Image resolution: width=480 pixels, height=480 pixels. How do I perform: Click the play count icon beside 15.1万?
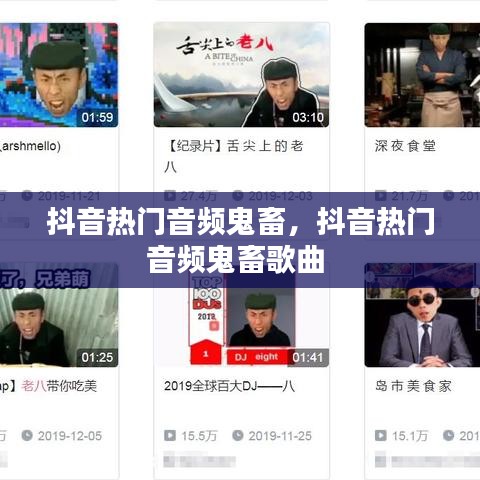pos(381,435)
